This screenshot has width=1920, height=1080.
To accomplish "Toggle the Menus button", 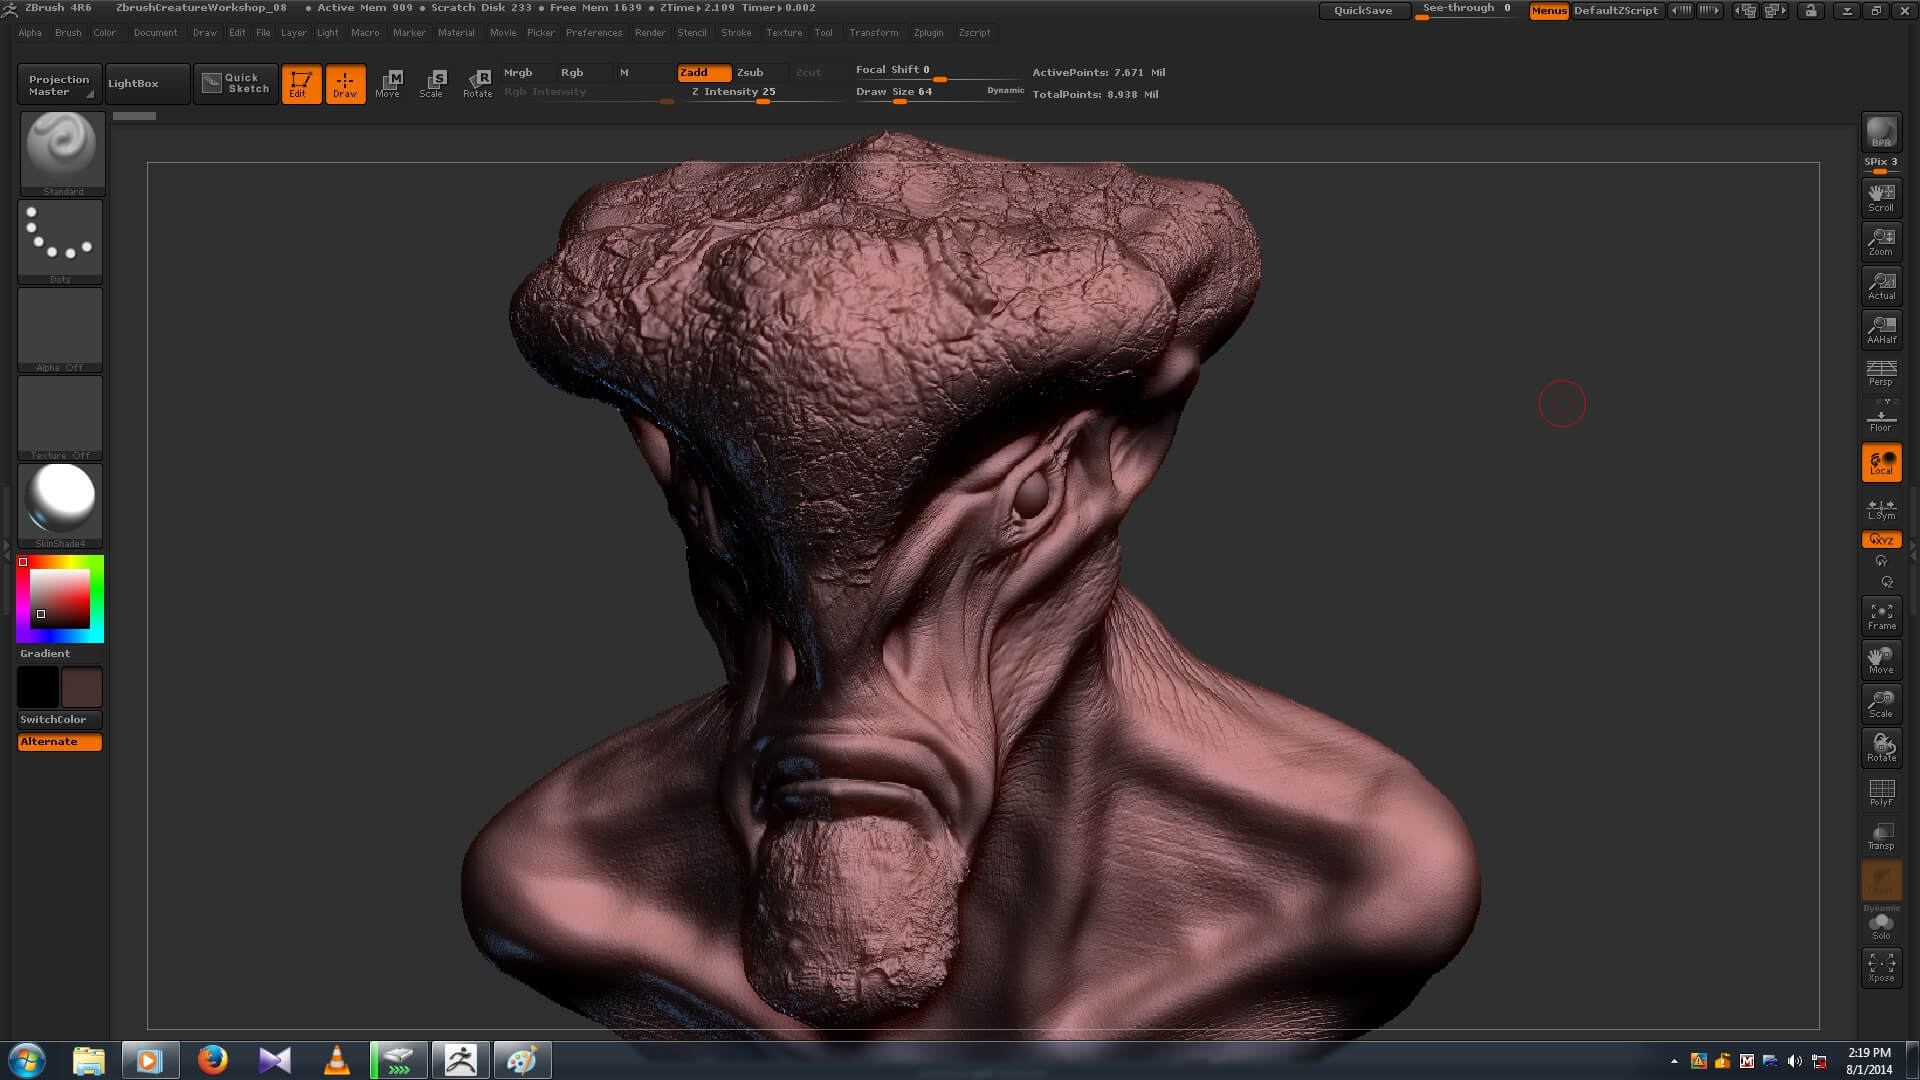I will (x=1548, y=11).
